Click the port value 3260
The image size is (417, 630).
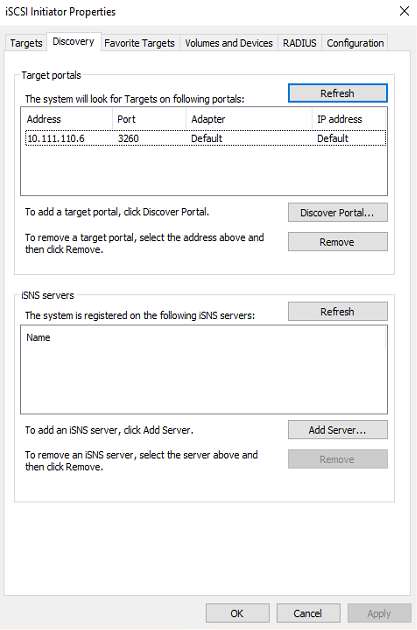(x=128, y=139)
